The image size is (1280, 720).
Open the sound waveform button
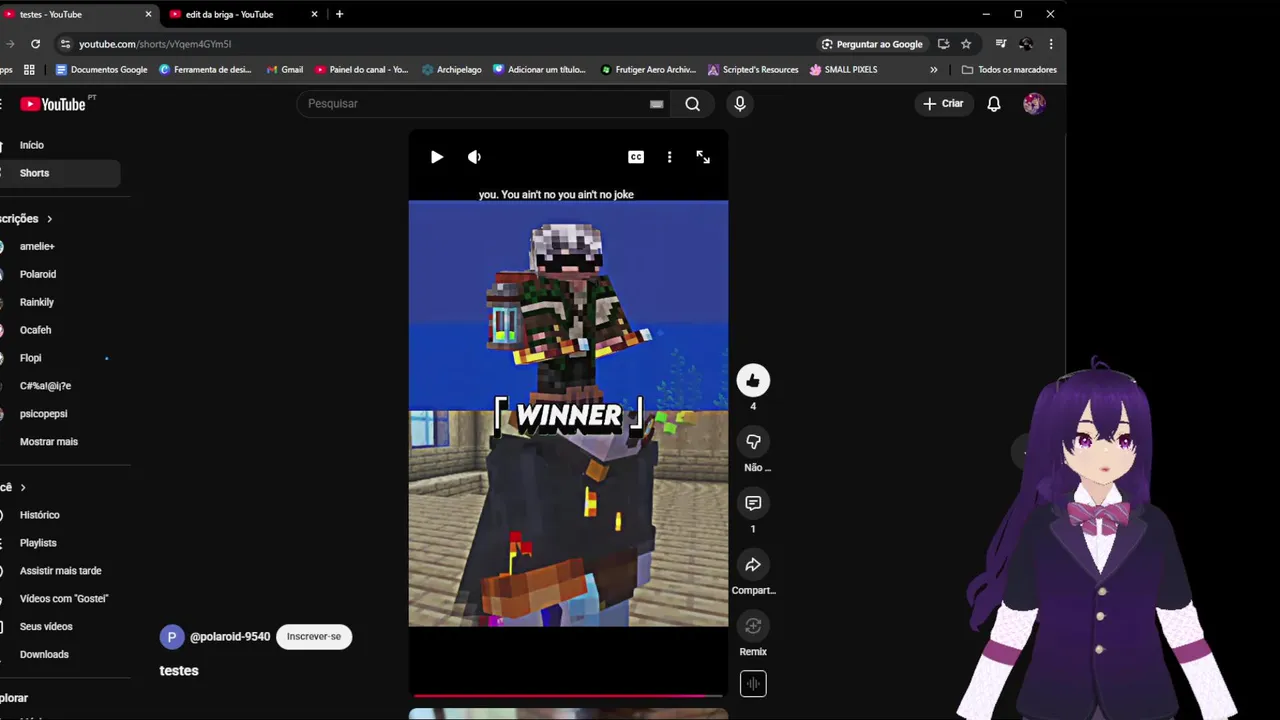[x=753, y=683]
